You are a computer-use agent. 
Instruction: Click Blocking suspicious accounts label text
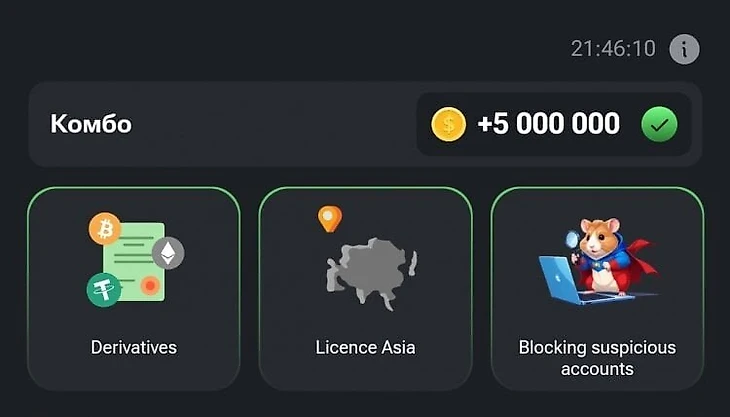pos(597,358)
